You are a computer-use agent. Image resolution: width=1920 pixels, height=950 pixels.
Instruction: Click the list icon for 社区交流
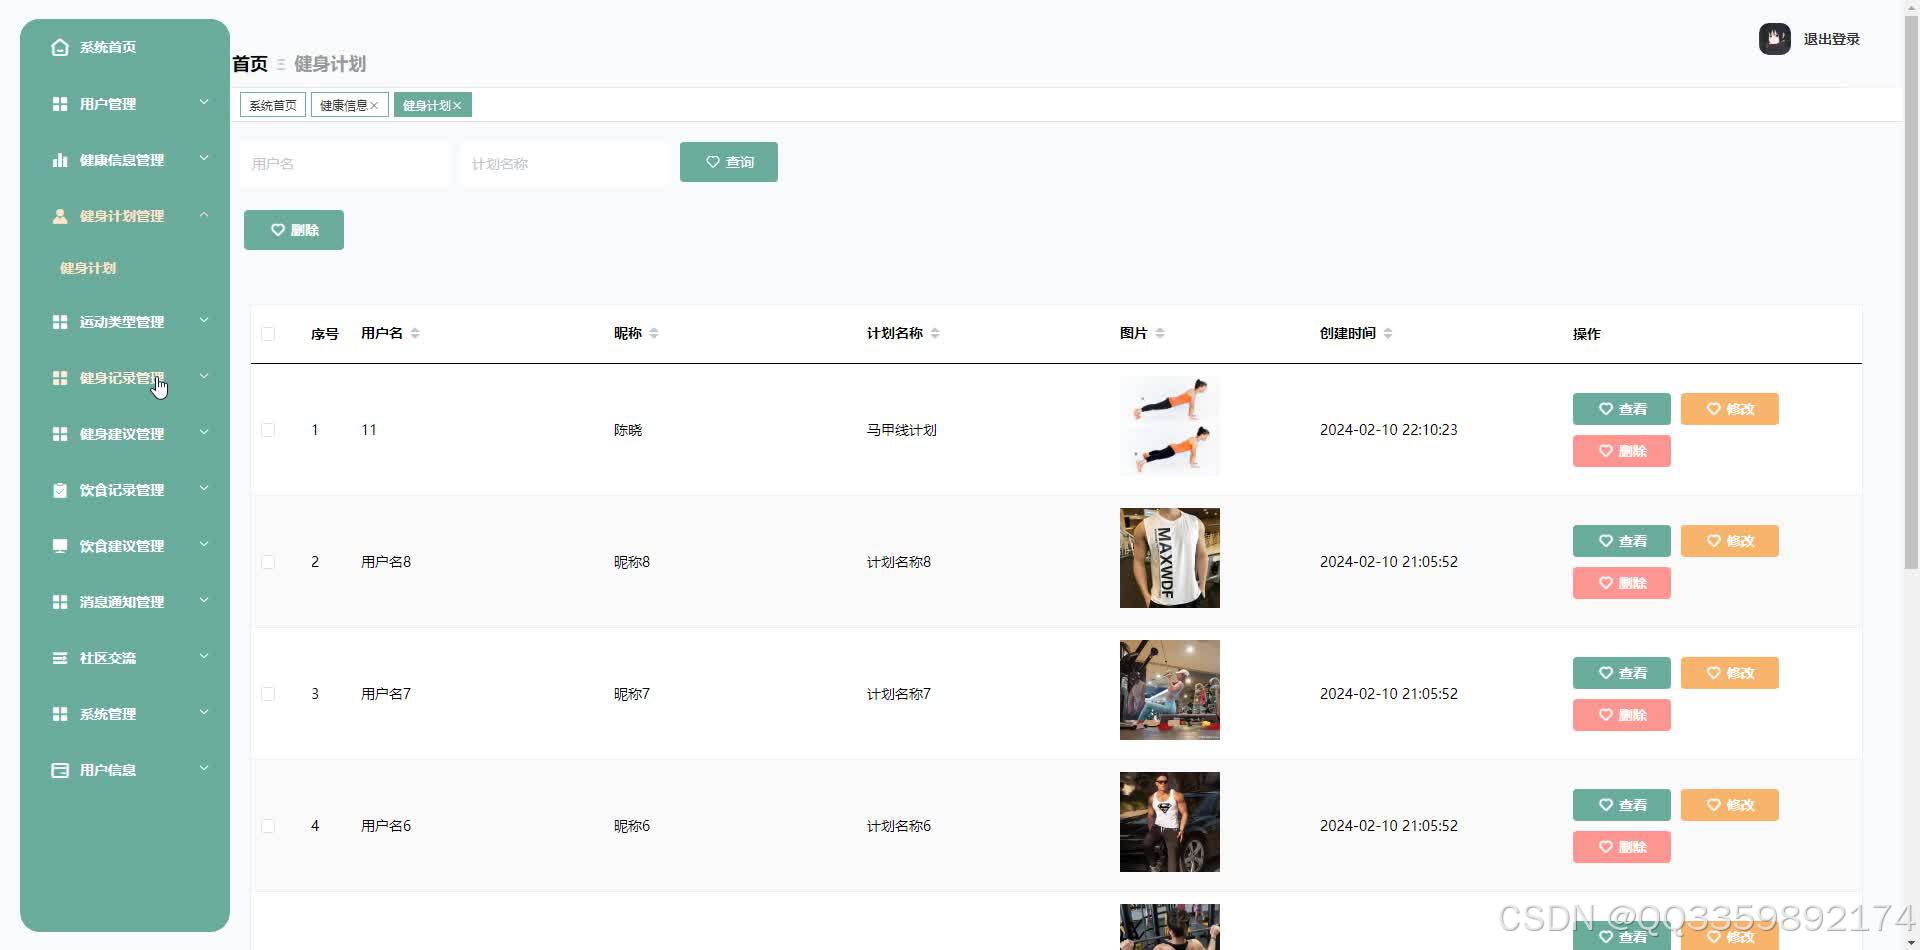60,658
